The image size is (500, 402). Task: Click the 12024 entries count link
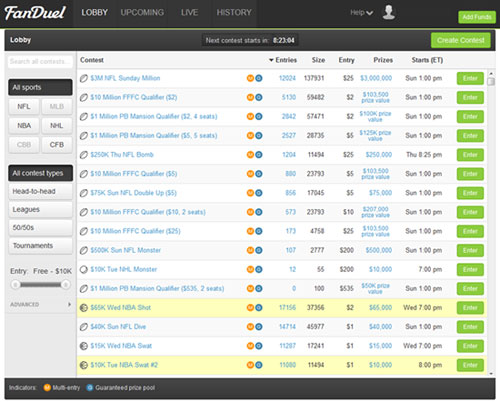coord(287,78)
